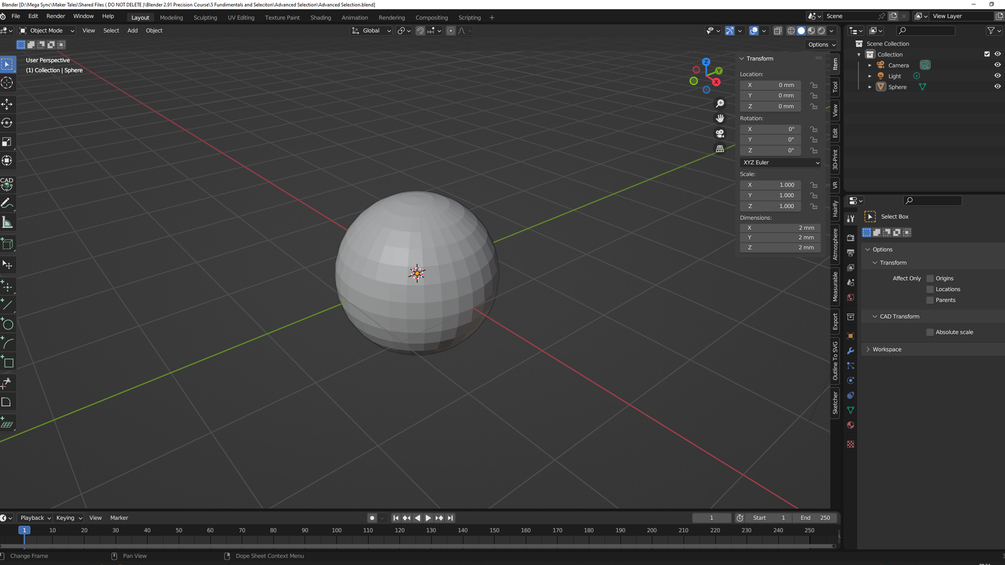This screenshot has width=1005, height=565.
Task: Open the Keying menu in timeline
Action: point(68,518)
